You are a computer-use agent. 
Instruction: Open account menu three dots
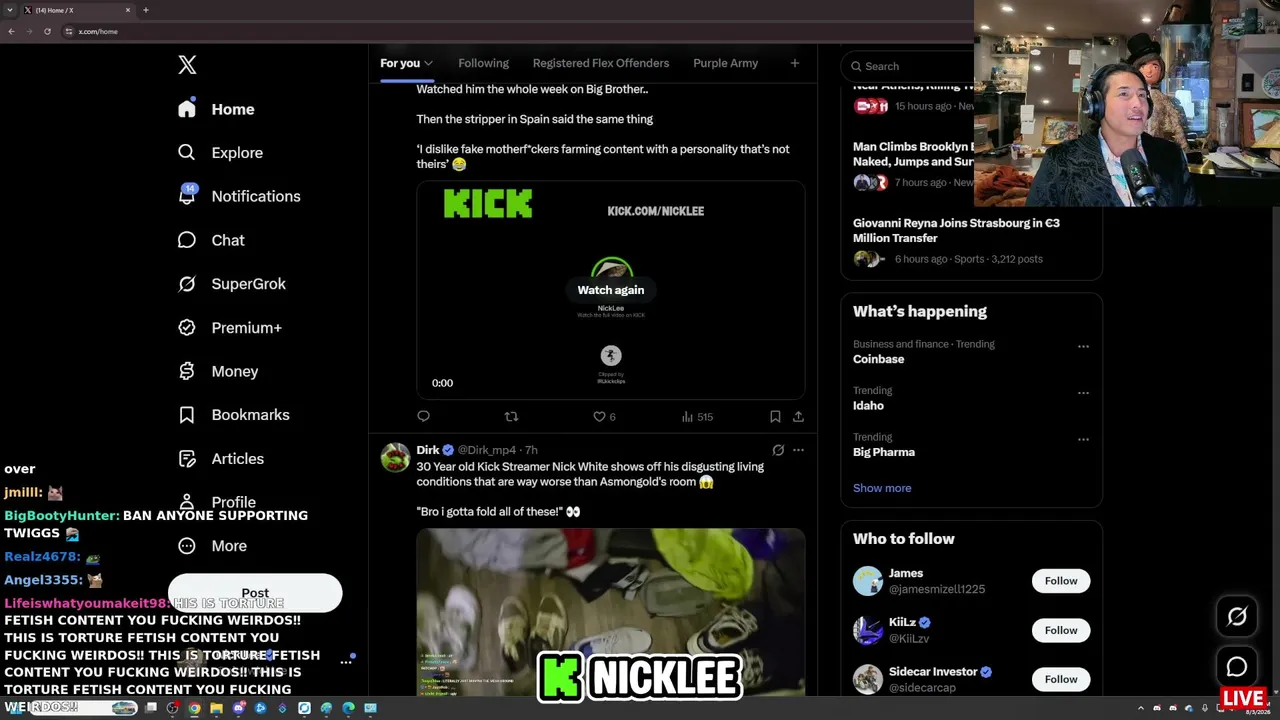coord(346,661)
